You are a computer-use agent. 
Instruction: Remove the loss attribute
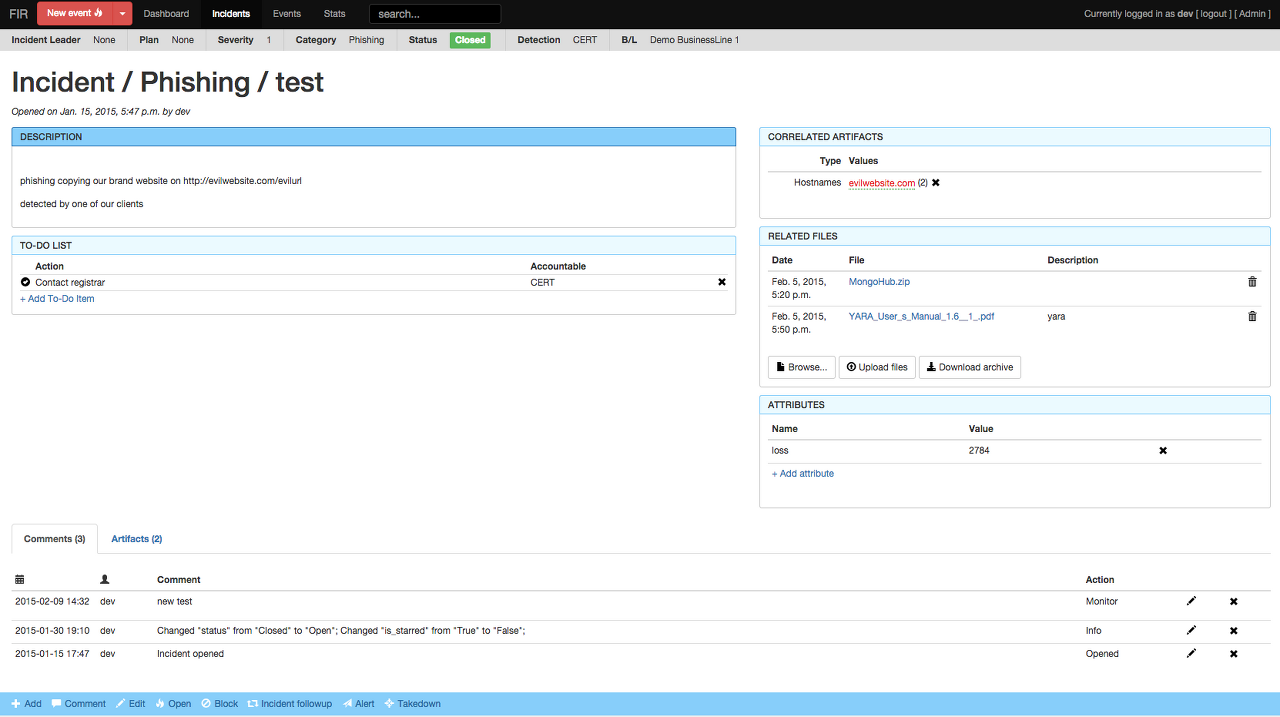point(1163,451)
